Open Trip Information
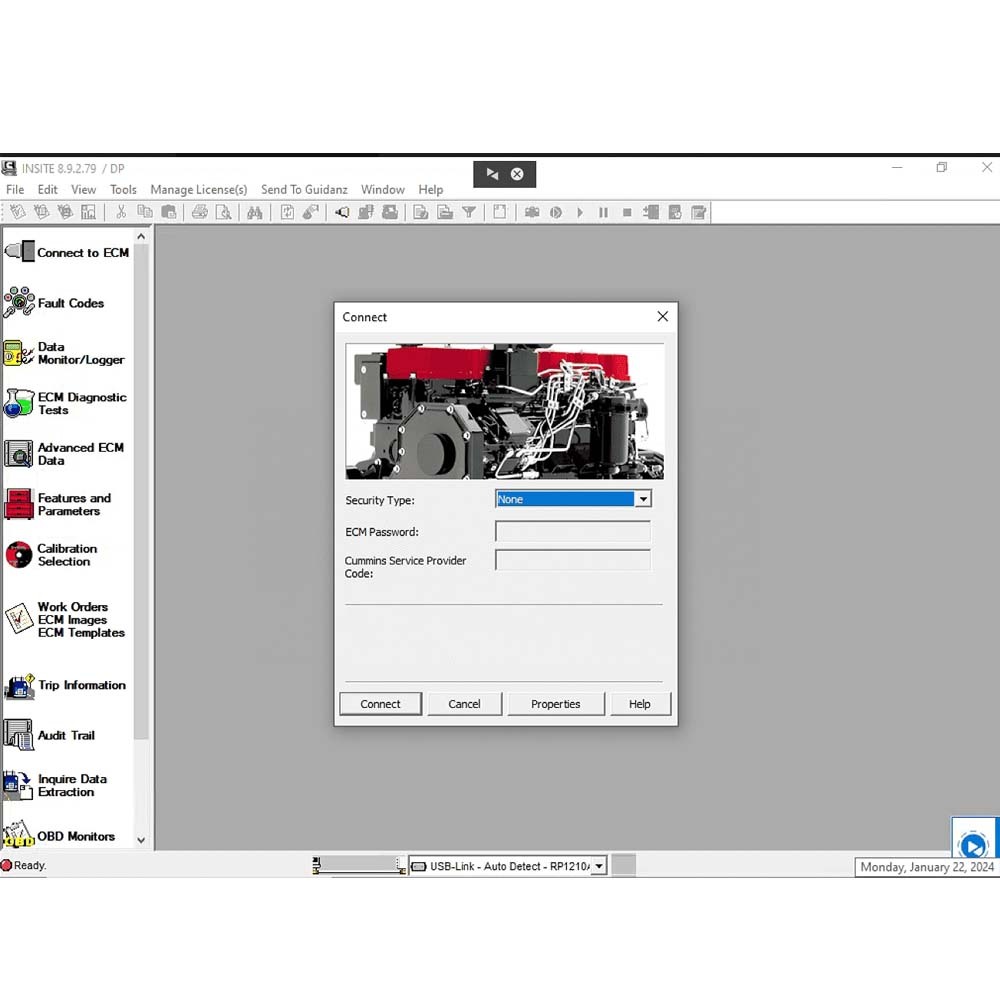The height and width of the screenshot is (1000, 1000). point(65,685)
